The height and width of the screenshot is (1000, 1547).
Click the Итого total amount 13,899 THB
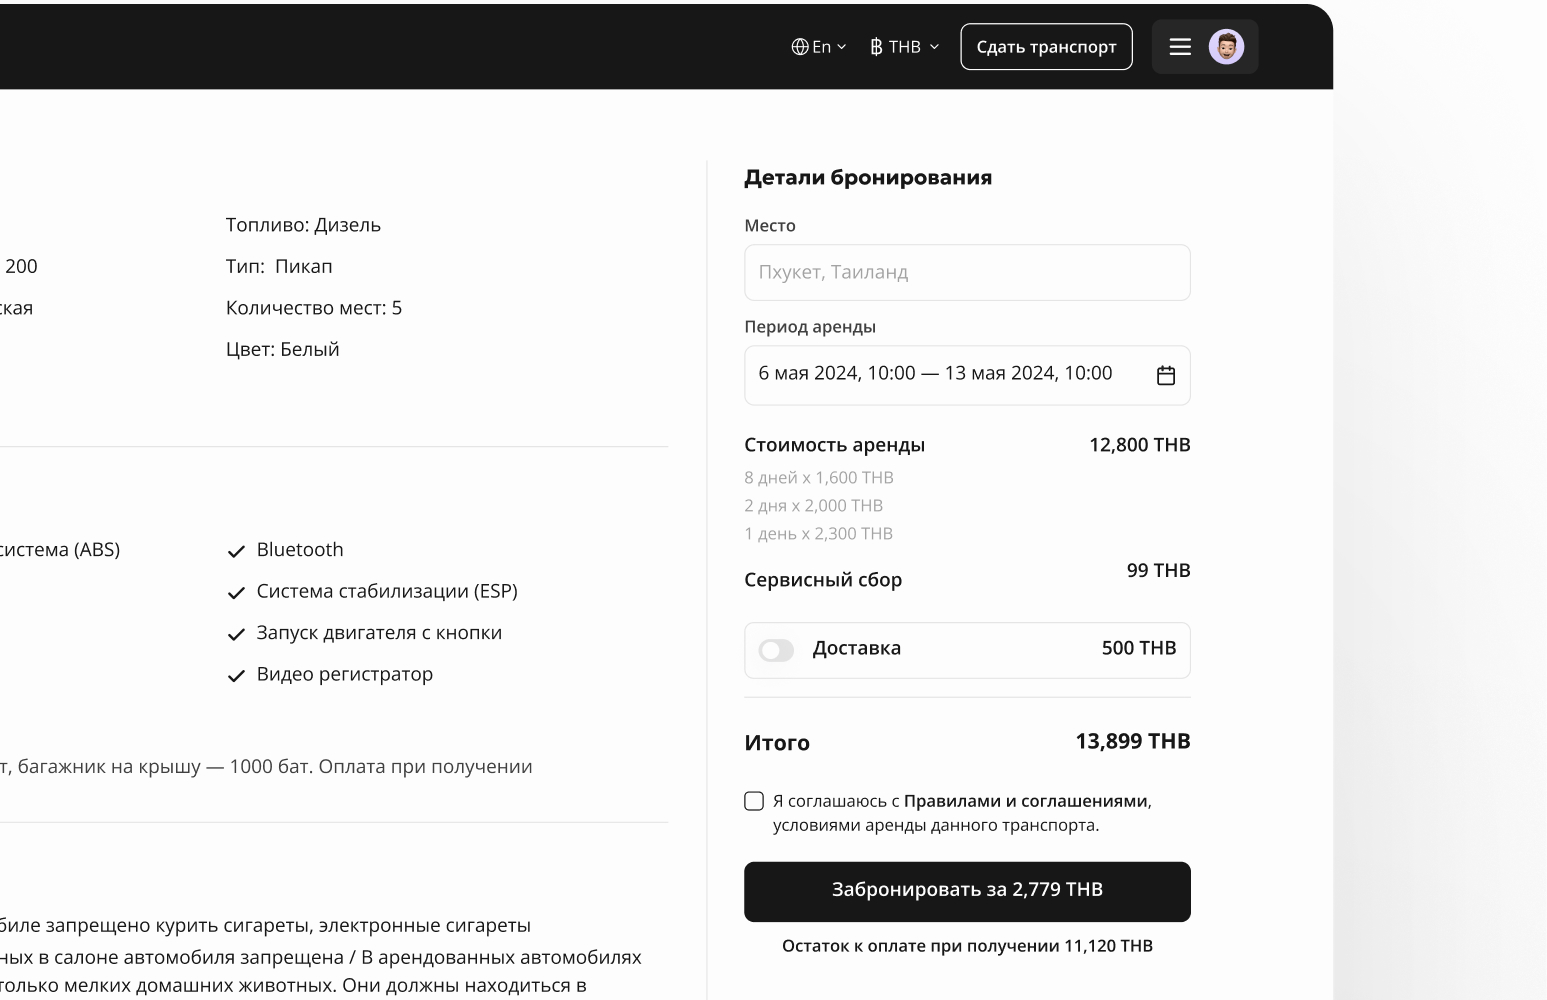coord(1132,741)
